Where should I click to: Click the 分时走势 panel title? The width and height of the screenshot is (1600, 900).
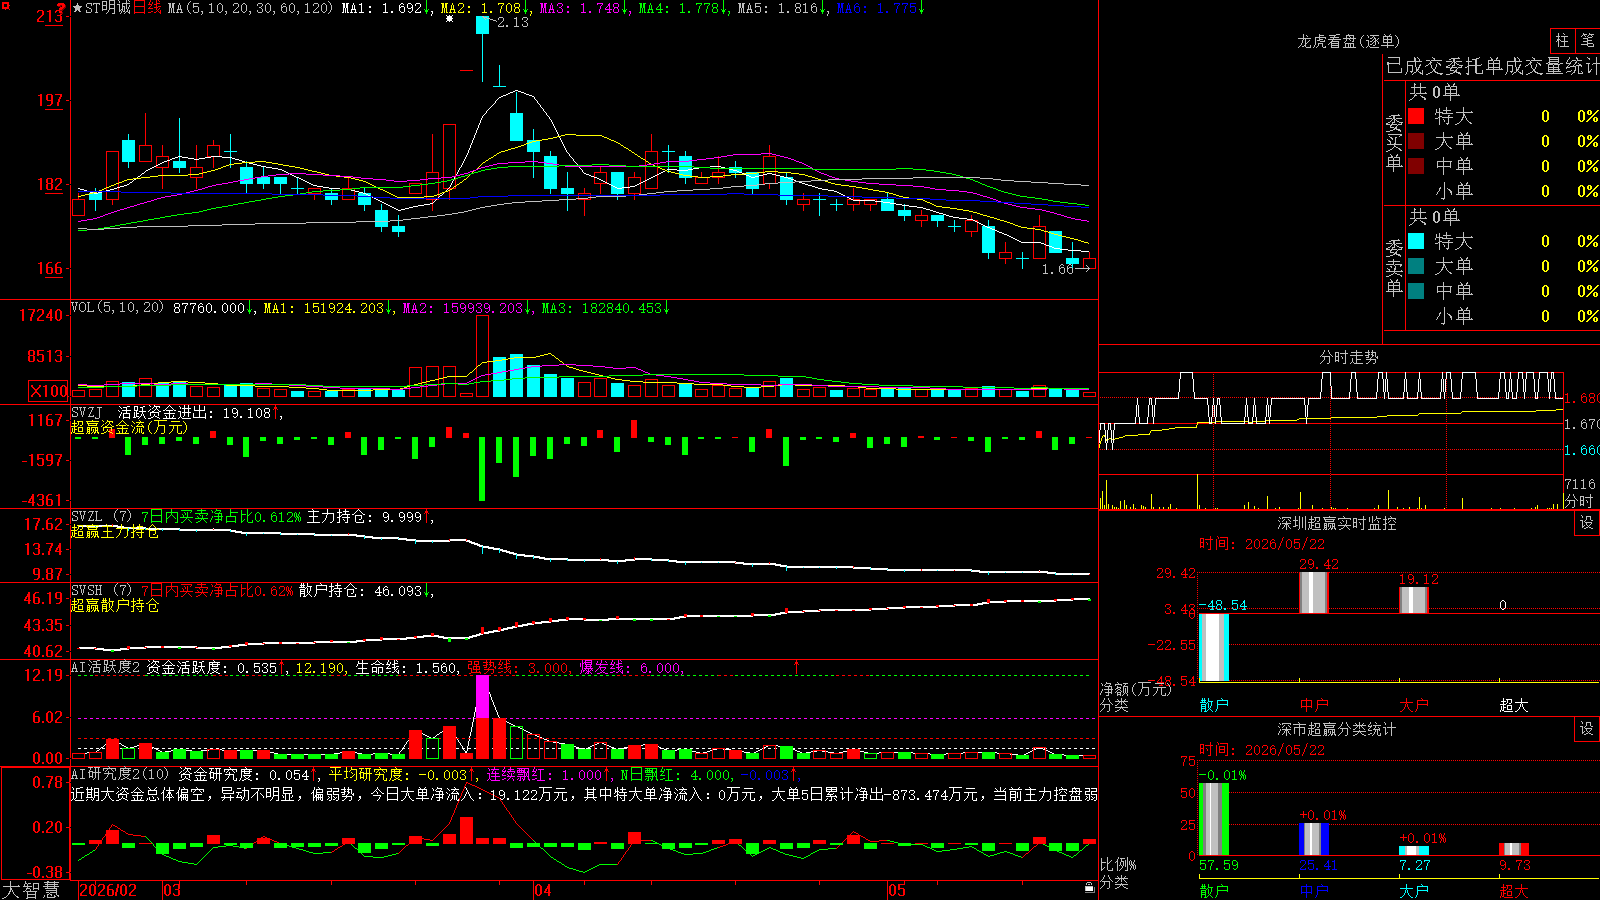click(1348, 357)
